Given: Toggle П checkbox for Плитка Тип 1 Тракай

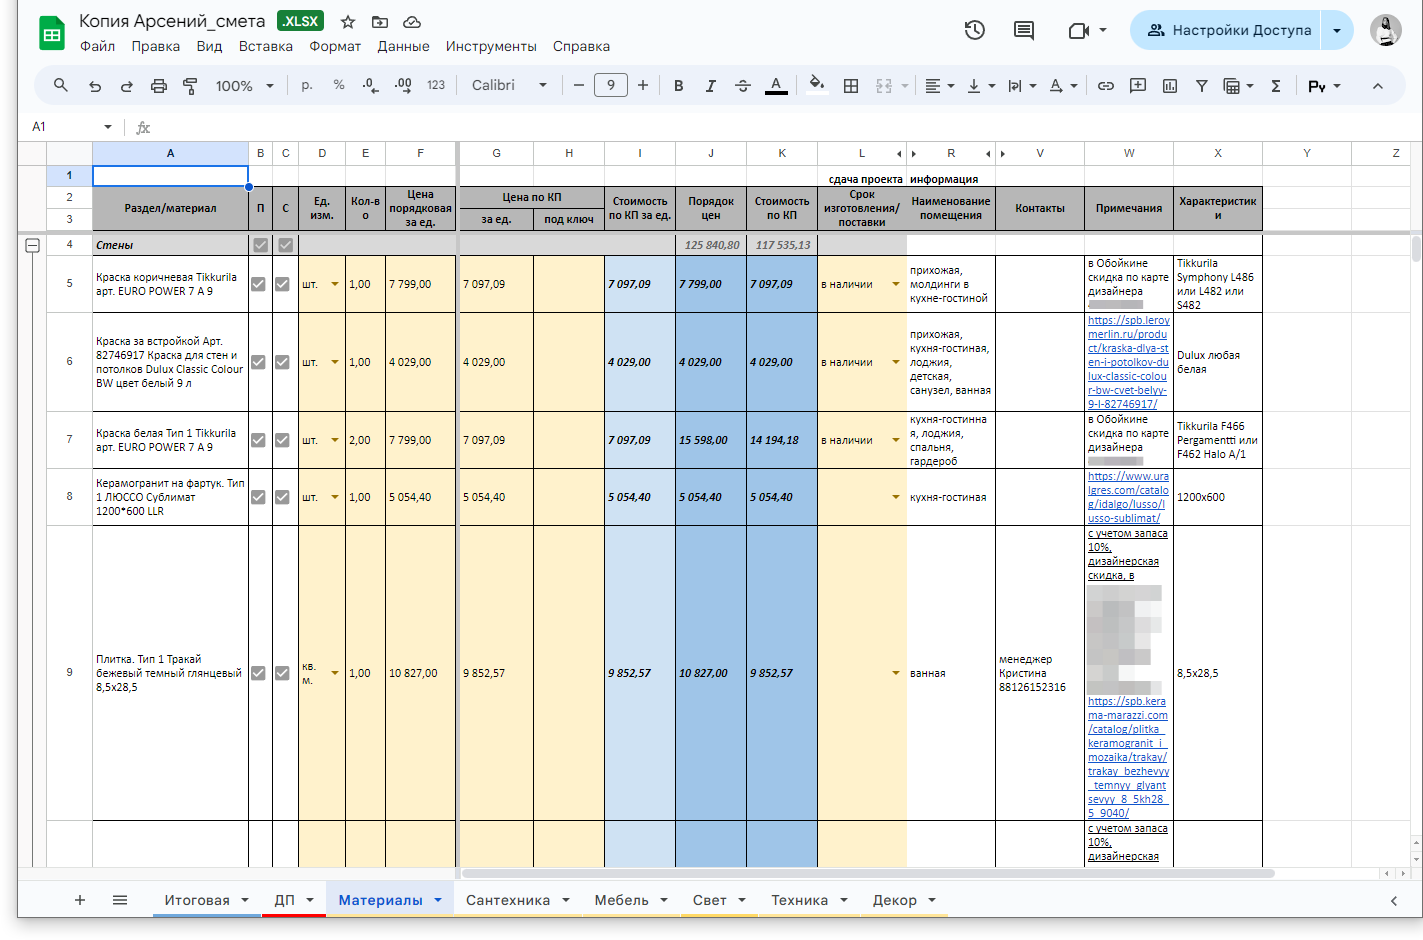Looking at the screenshot, I should pos(258,673).
